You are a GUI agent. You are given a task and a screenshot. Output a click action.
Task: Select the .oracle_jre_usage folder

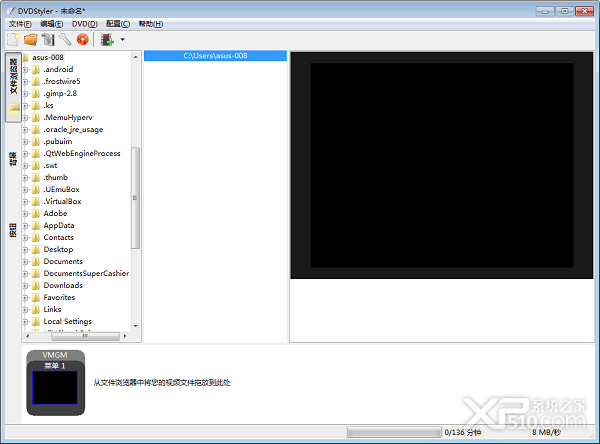pos(73,129)
